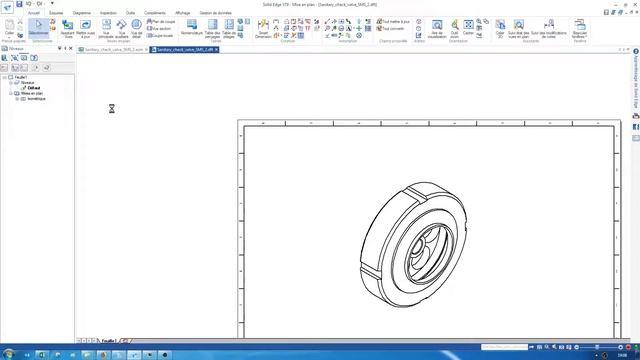The width and height of the screenshot is (640, 360).
Task: Open the Niveaux panel options dropdown
Action: pyautogui.click(x=59, y=48)
